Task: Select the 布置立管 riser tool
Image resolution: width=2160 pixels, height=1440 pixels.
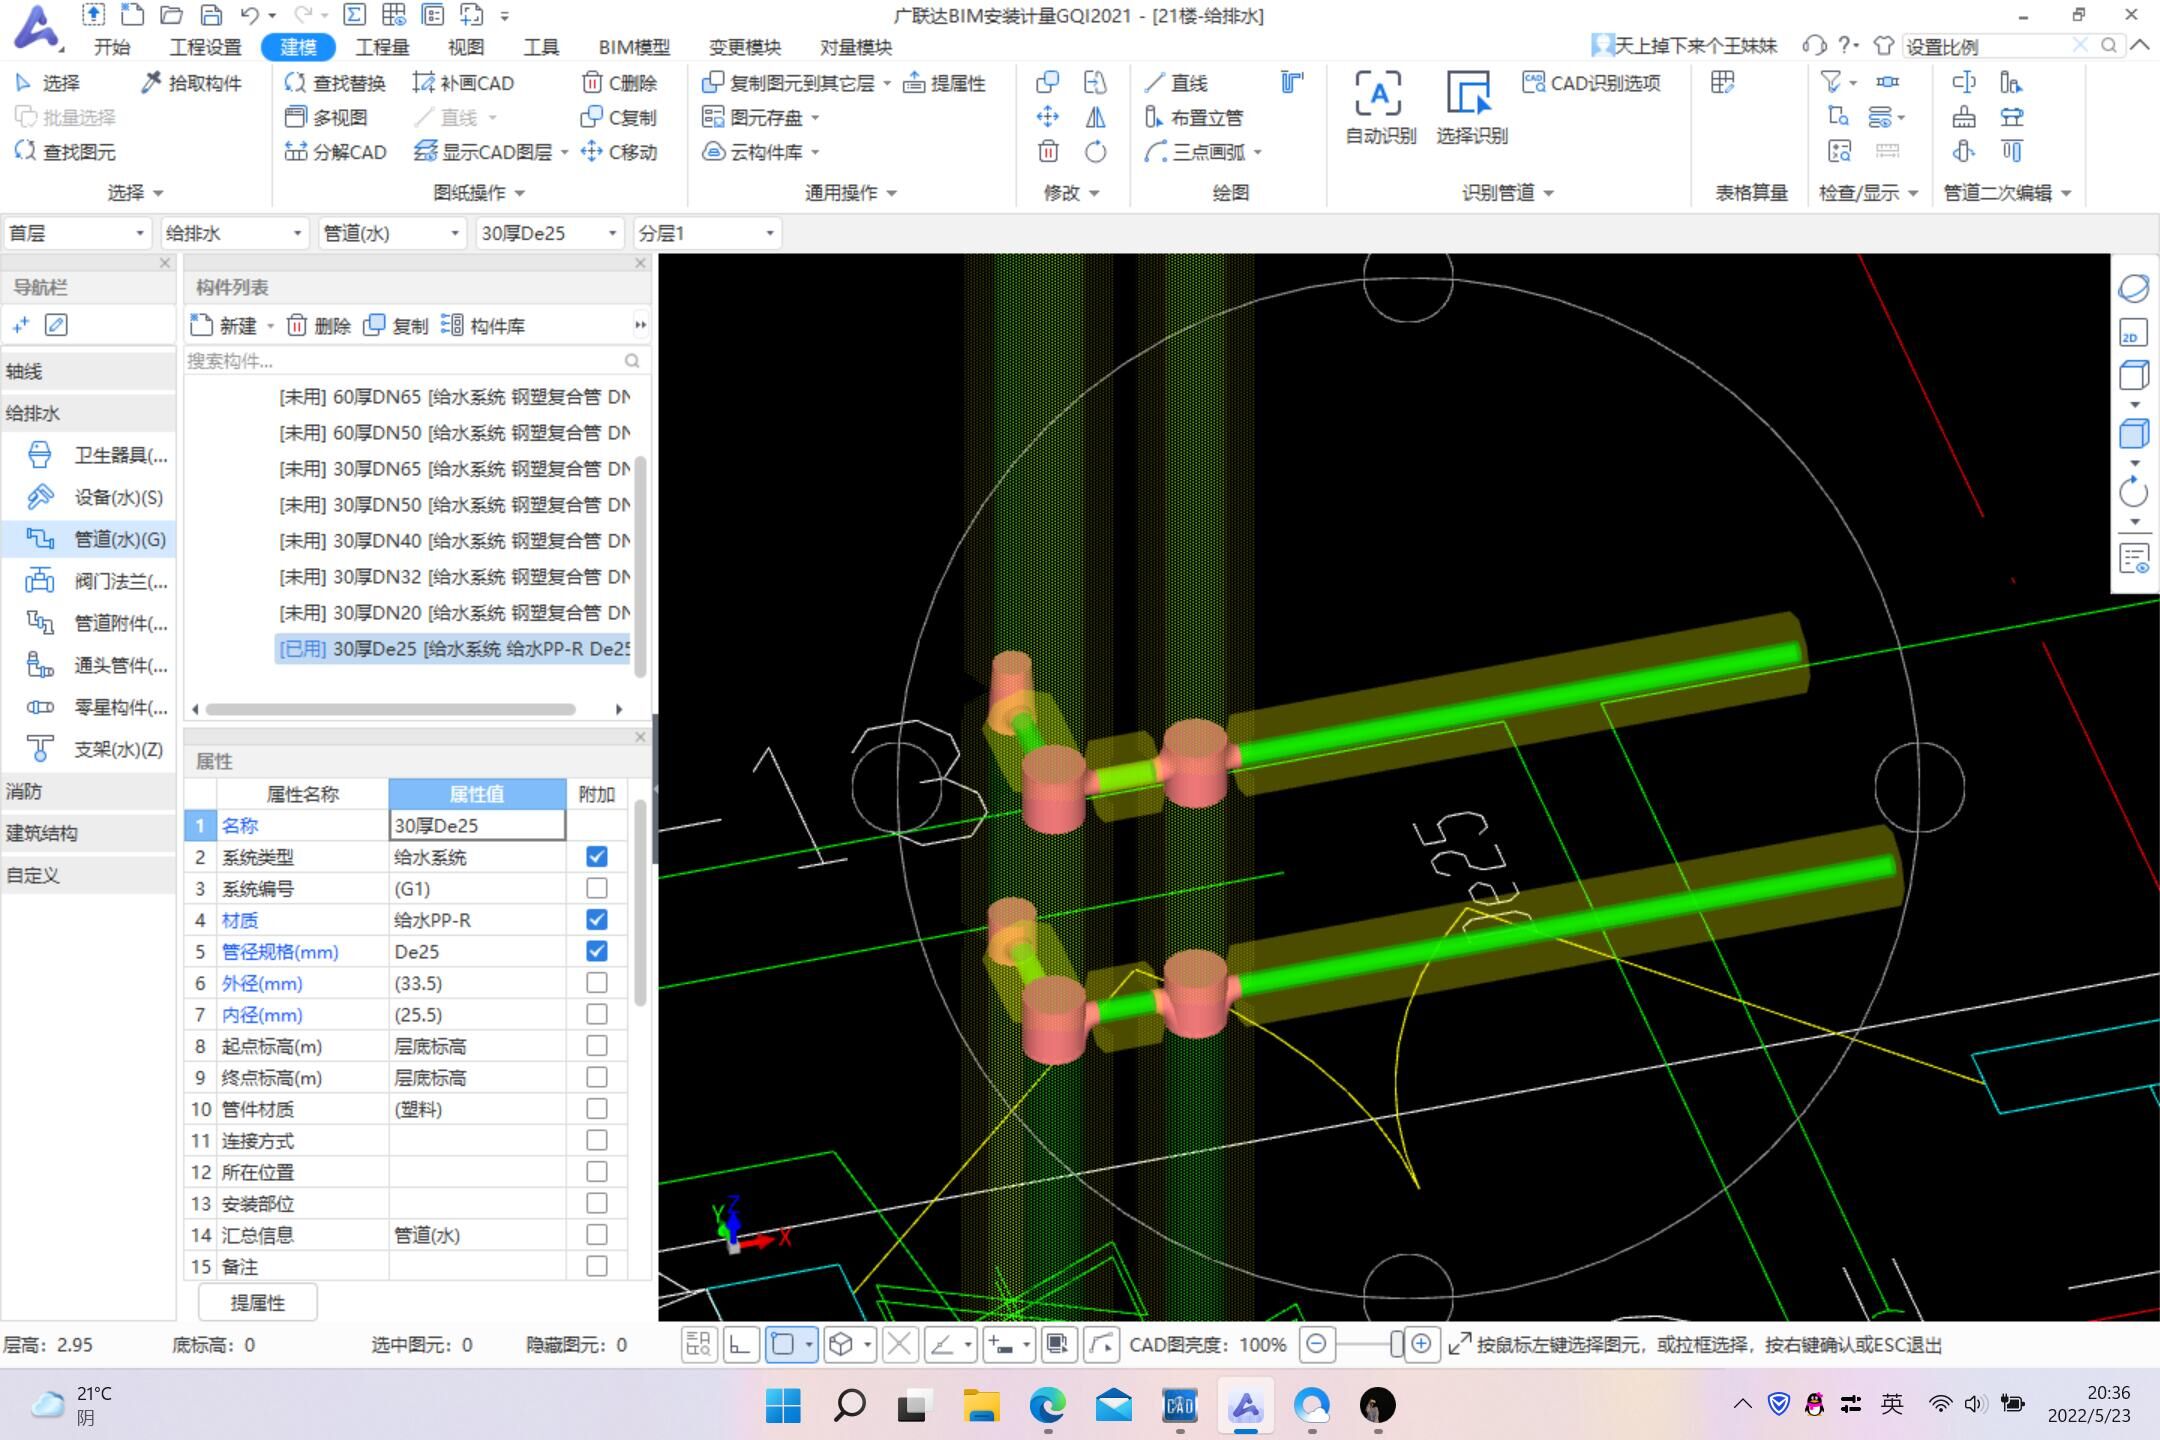Action: tap(1194, 118)
